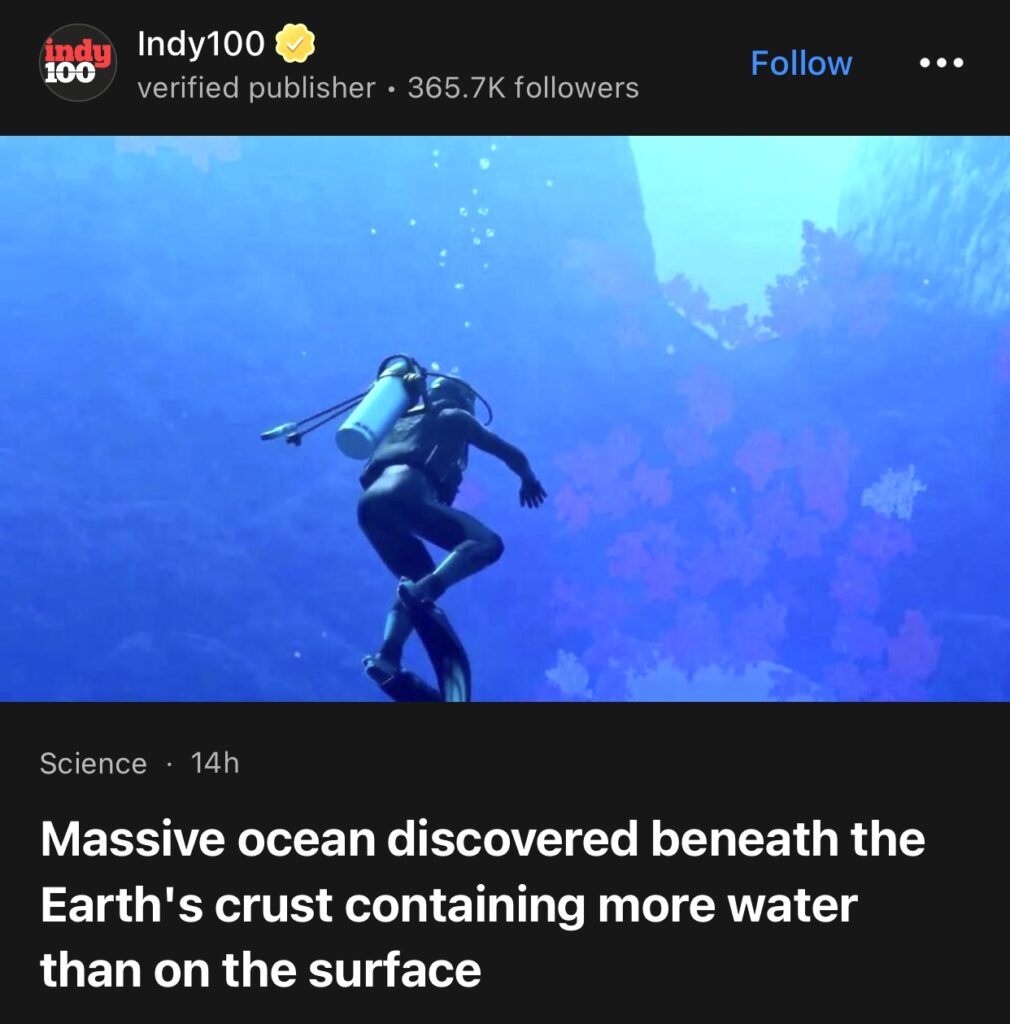Open the Indy100 publisher name
The width and height of the screenshot is (1010, 1024).
(200, 44)
